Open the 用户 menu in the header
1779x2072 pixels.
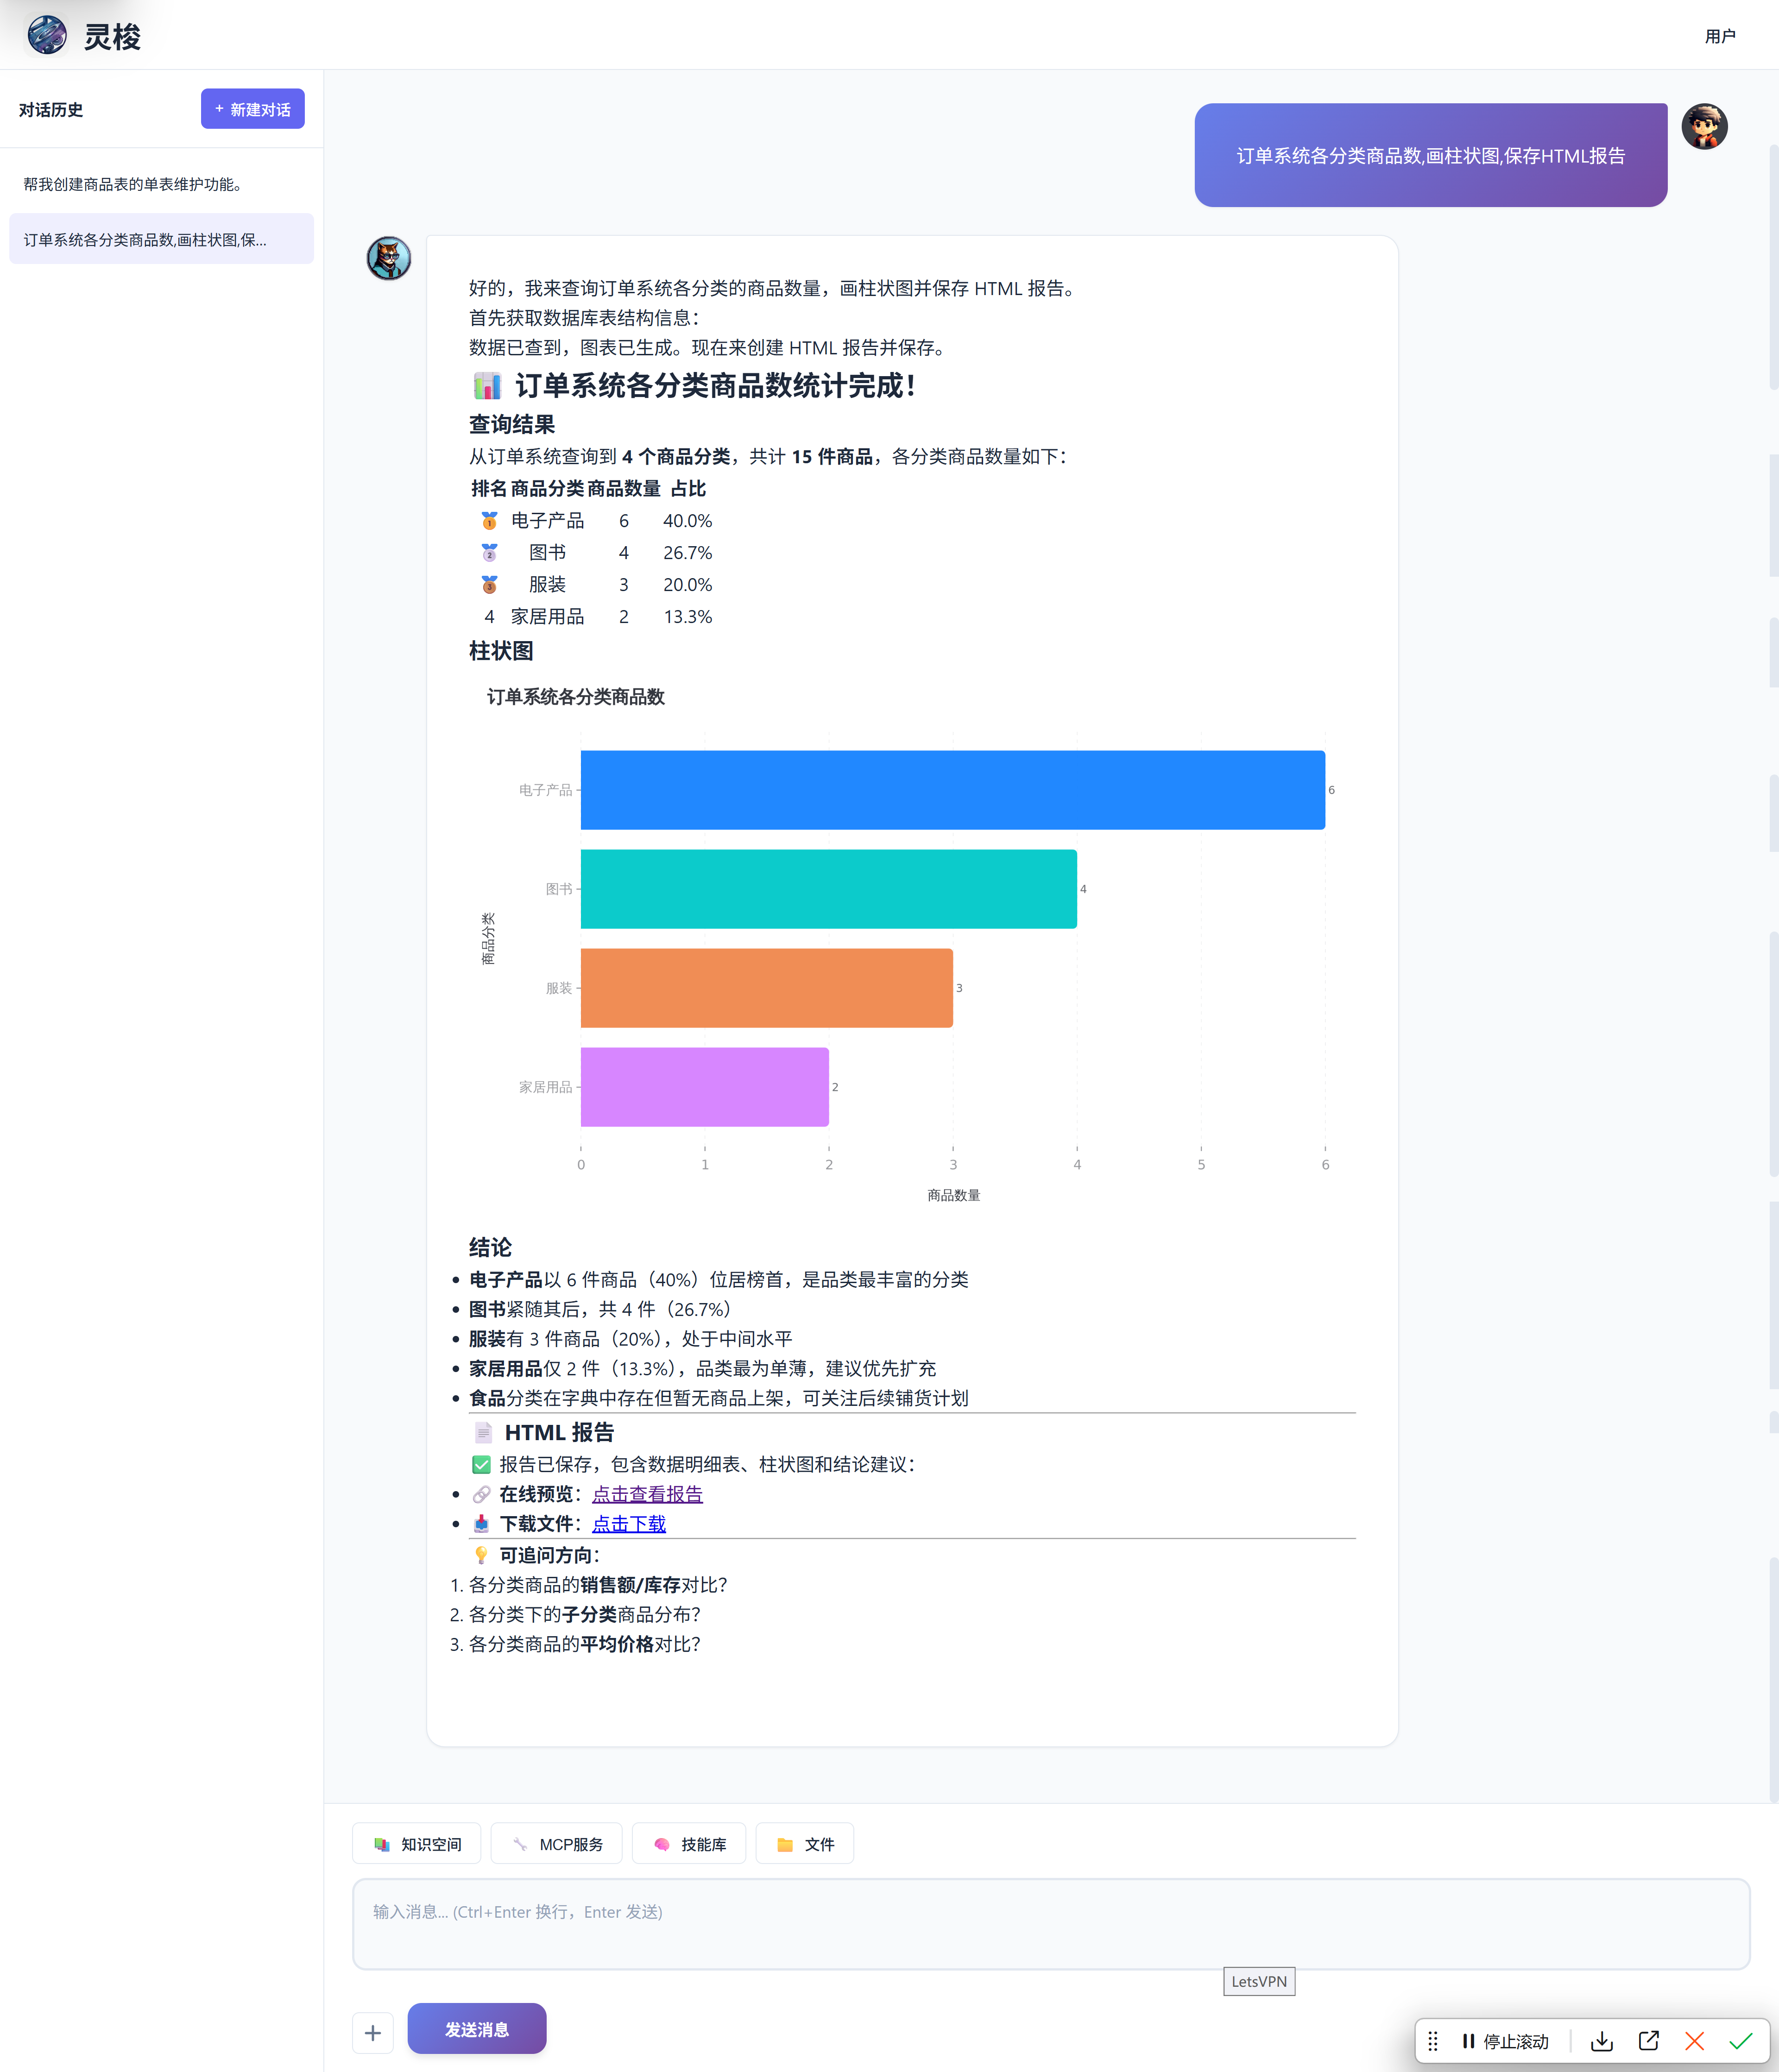(x=1720, y=36)
